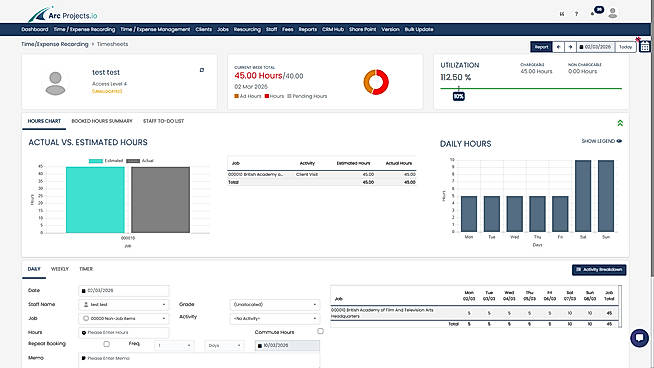Click the Today button
Screen dimensions: 654x368
(625, 47)
